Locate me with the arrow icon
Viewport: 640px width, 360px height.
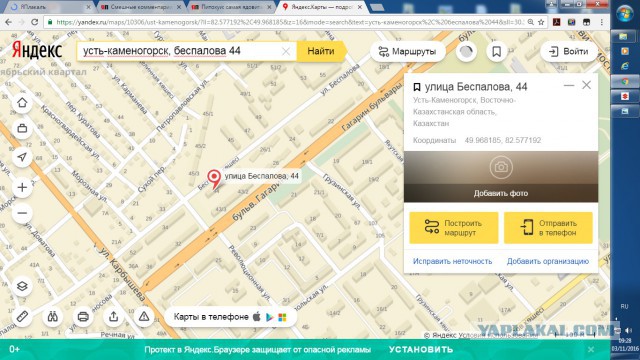click(22, 157)
